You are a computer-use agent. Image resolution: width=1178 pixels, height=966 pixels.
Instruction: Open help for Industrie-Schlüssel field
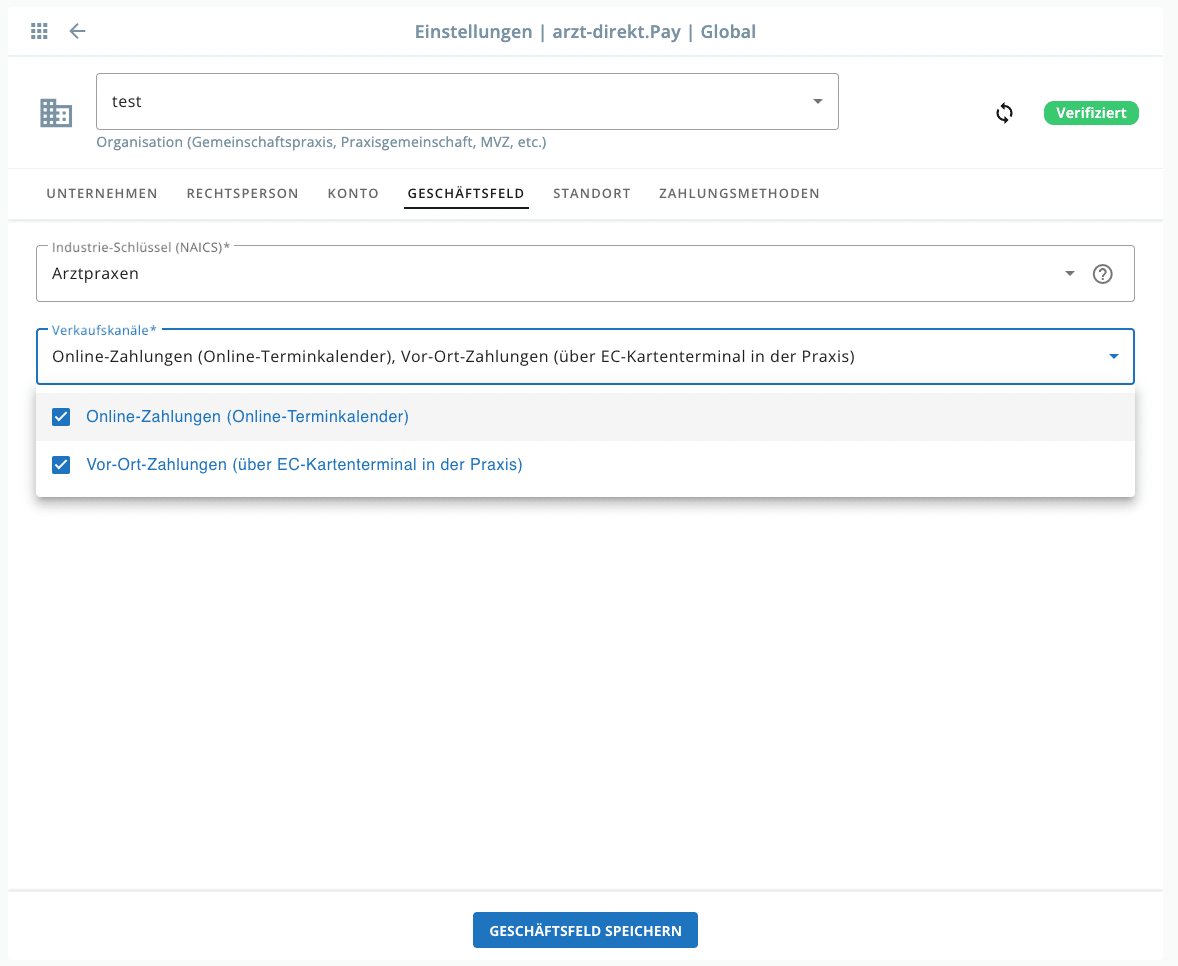tap(1102, 274)
